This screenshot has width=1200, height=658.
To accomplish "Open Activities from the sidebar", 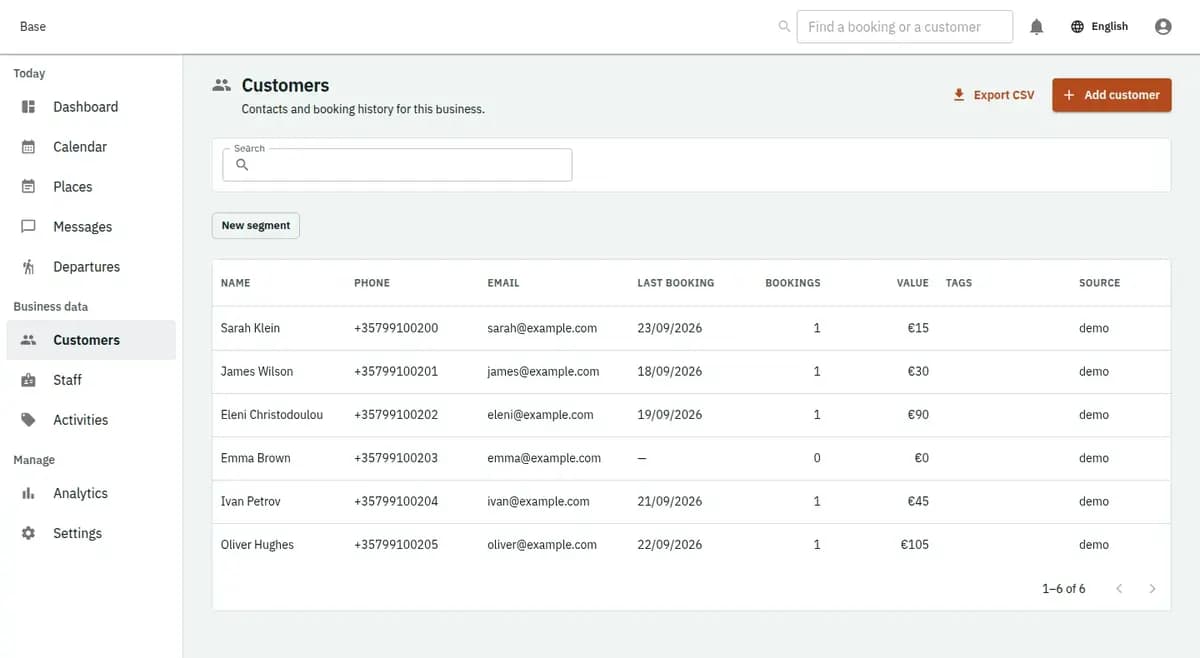I will click(91, 420).
